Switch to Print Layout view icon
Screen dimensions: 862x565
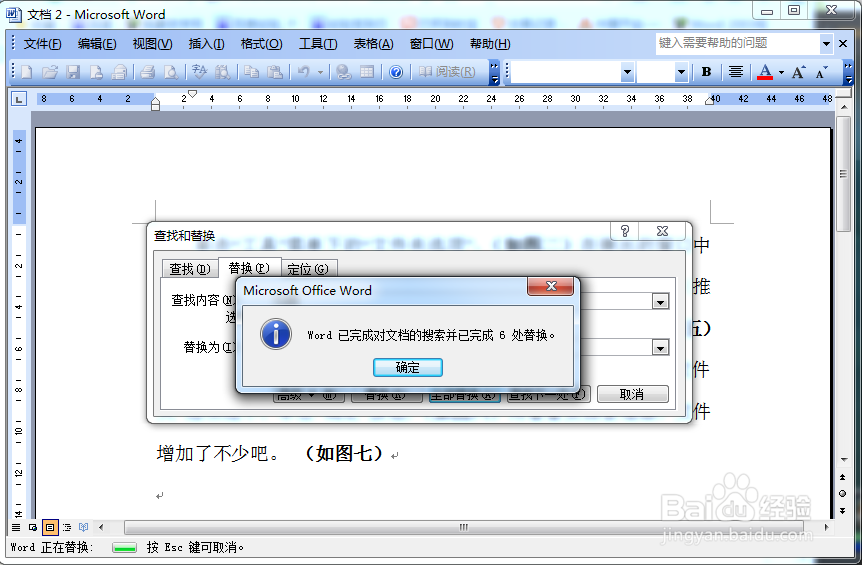pyautogui.click(x=50, y=528)
